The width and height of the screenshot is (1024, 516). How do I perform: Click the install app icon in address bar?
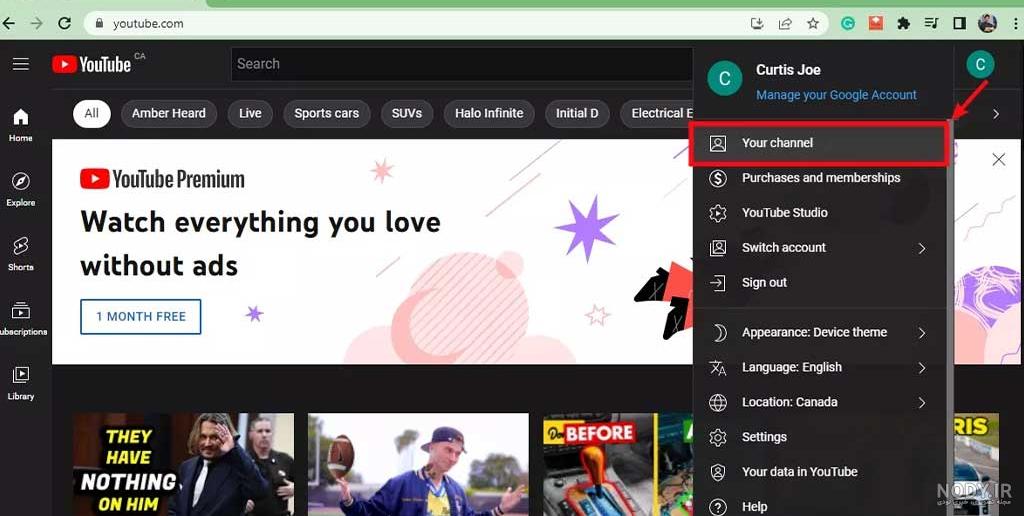[x=757, y=24]
